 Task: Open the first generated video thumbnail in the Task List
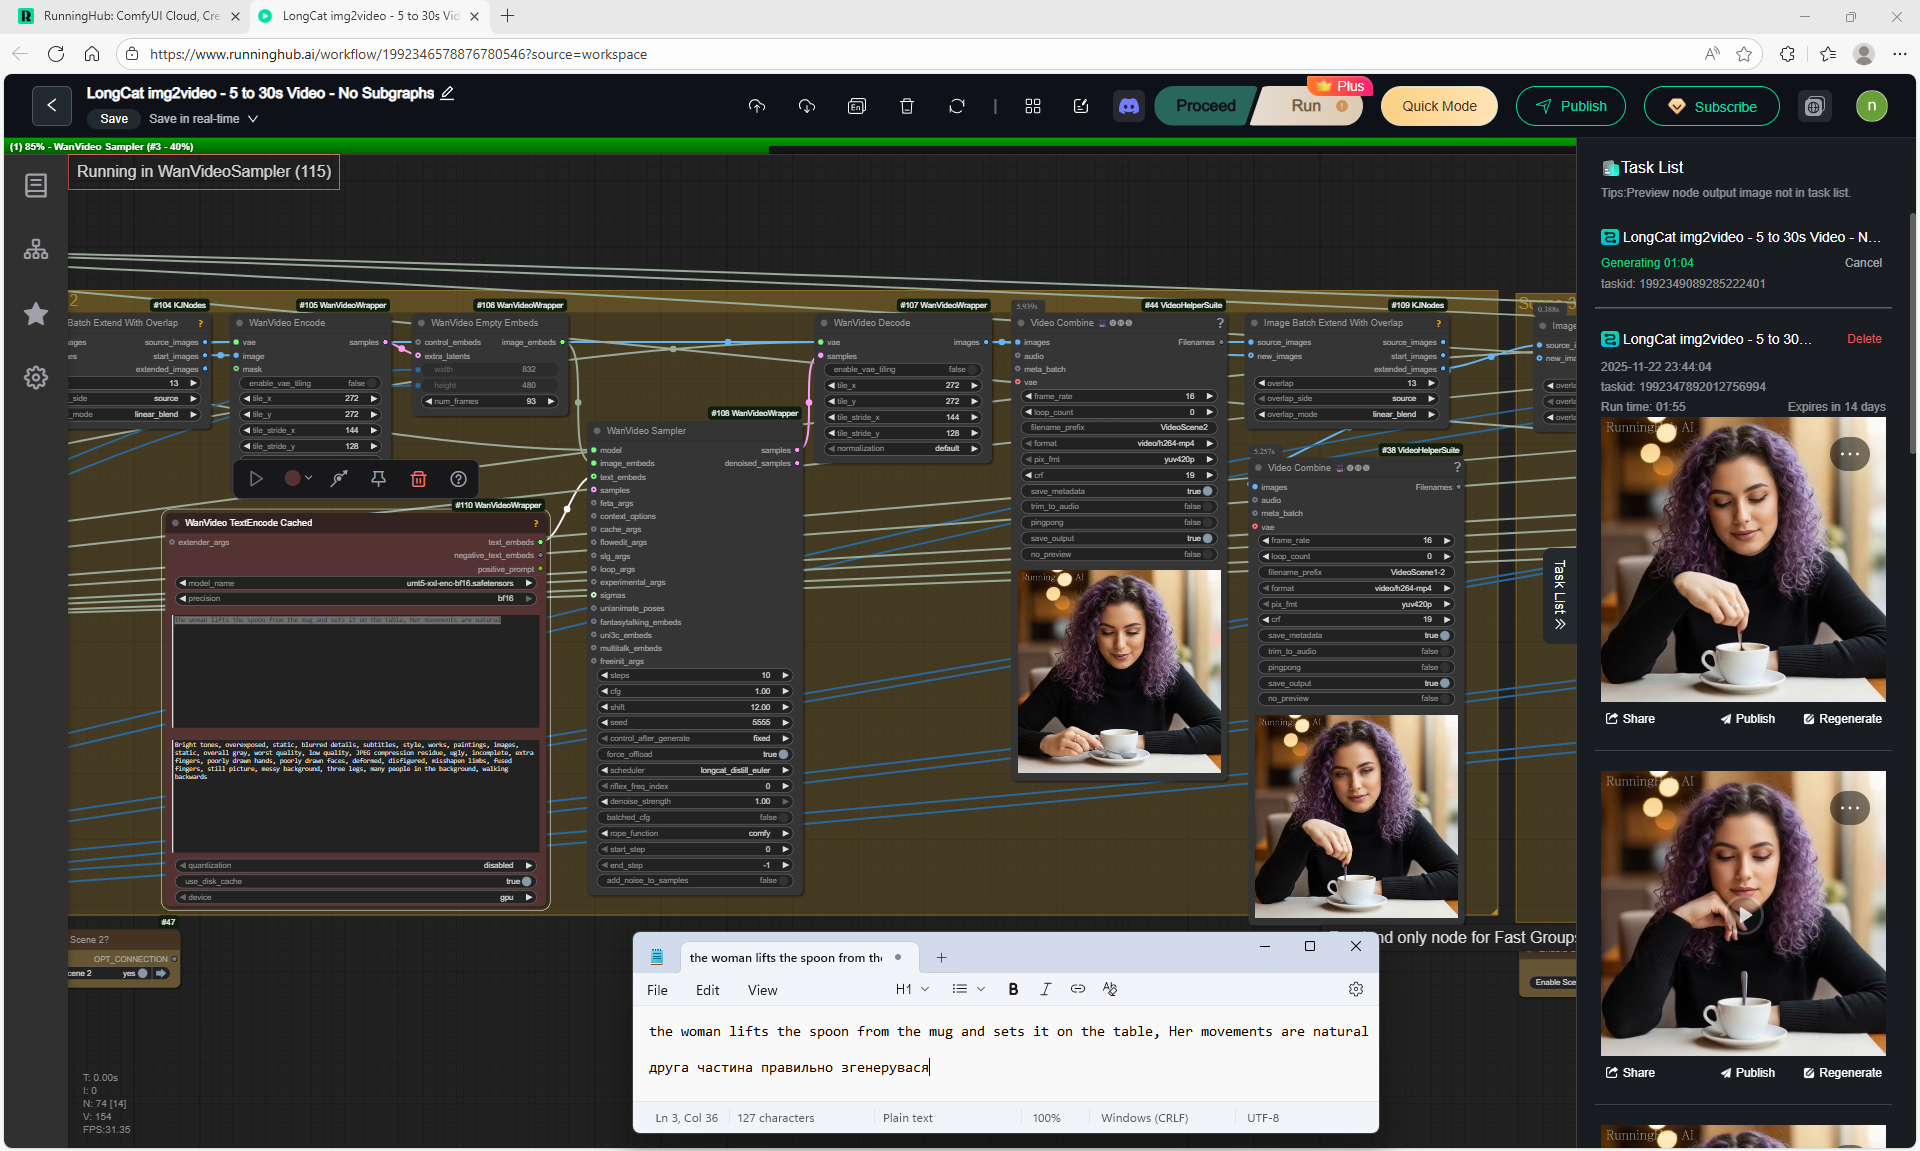(1742, 560)
